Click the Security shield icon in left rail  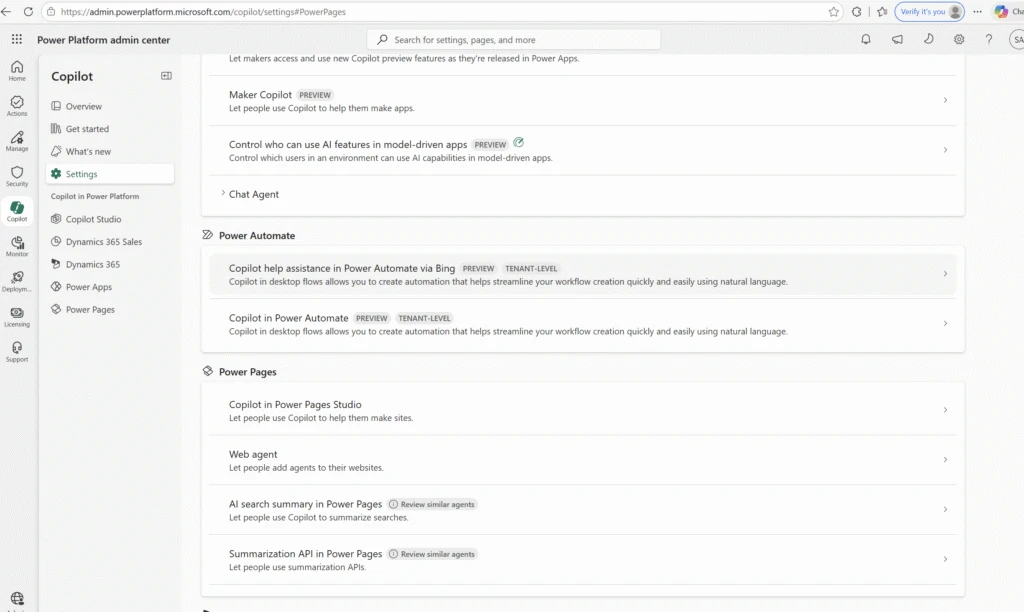click(17, 173)
